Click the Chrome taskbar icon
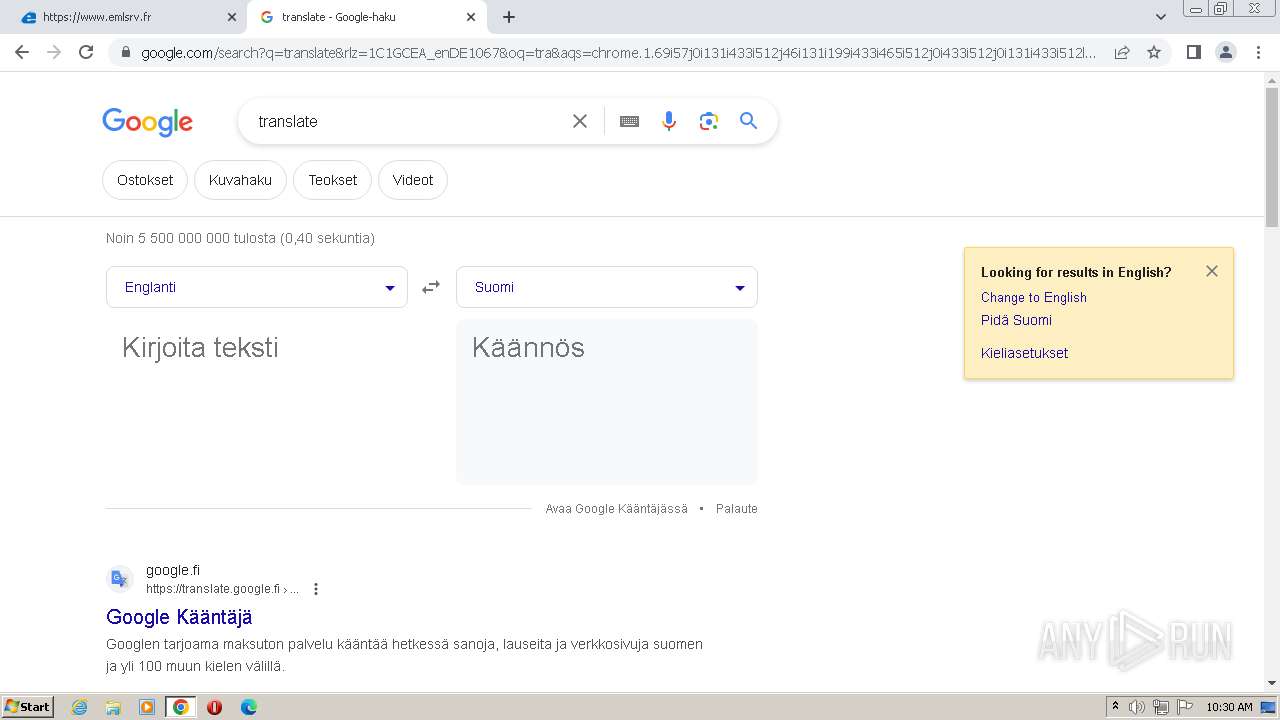 tap(181, 707)
